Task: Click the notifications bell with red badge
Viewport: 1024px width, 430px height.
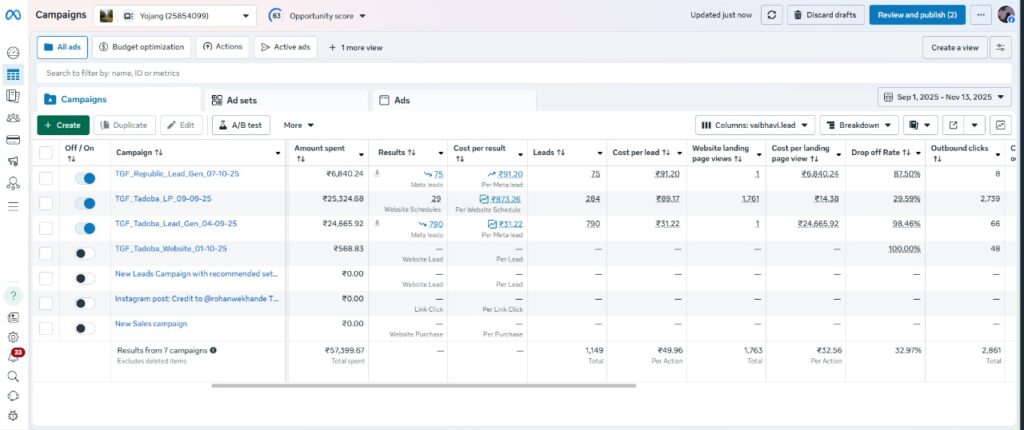Action: pyautogui.click(x=13, y=357)
